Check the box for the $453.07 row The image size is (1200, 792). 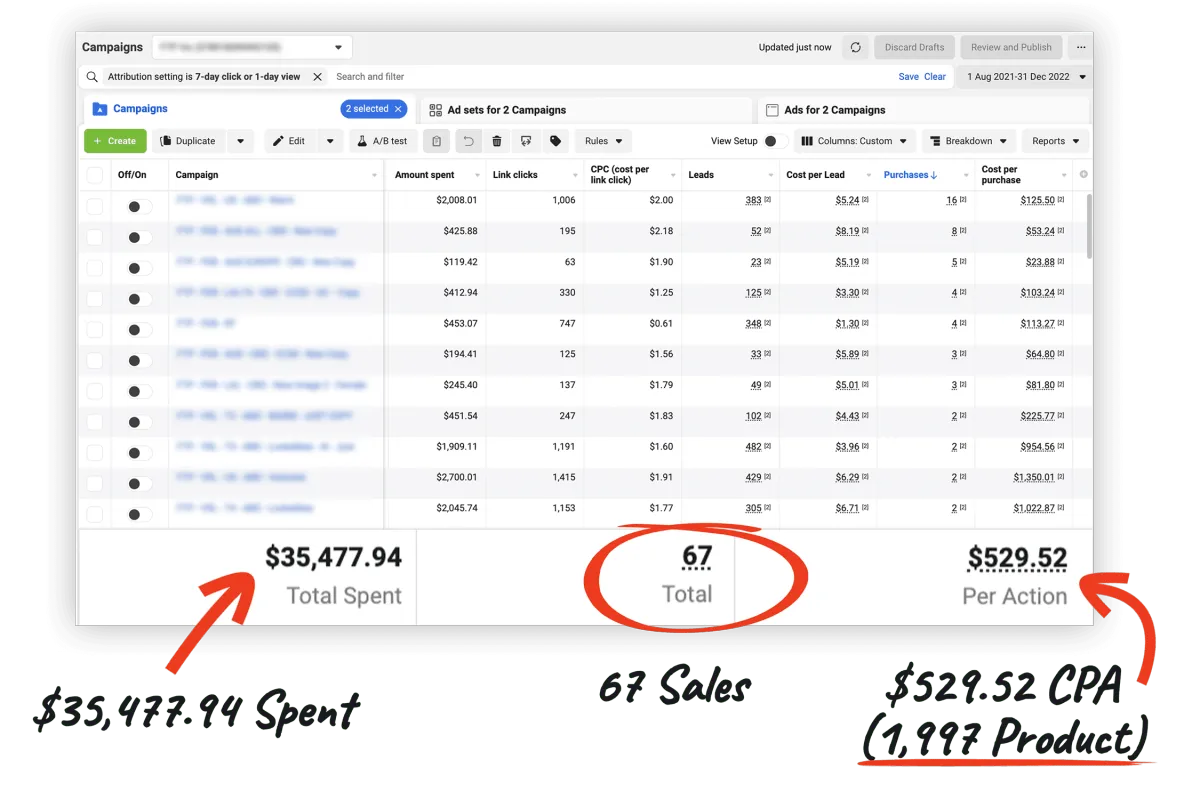(95, 329)
